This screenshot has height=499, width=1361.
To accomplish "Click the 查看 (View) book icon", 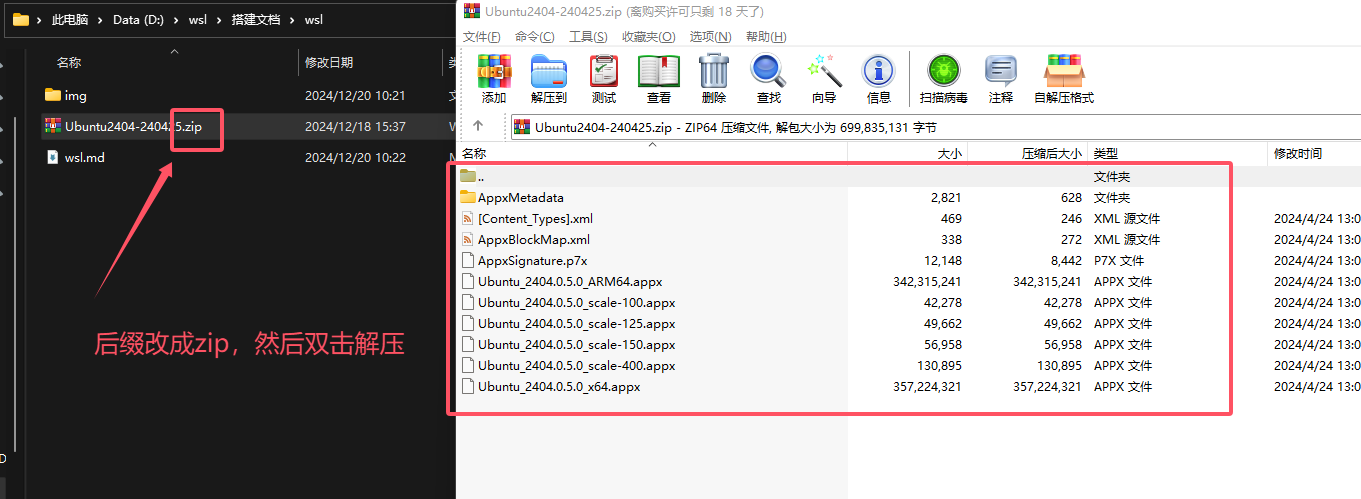I will pyautogui.click(x=659, y=71).
